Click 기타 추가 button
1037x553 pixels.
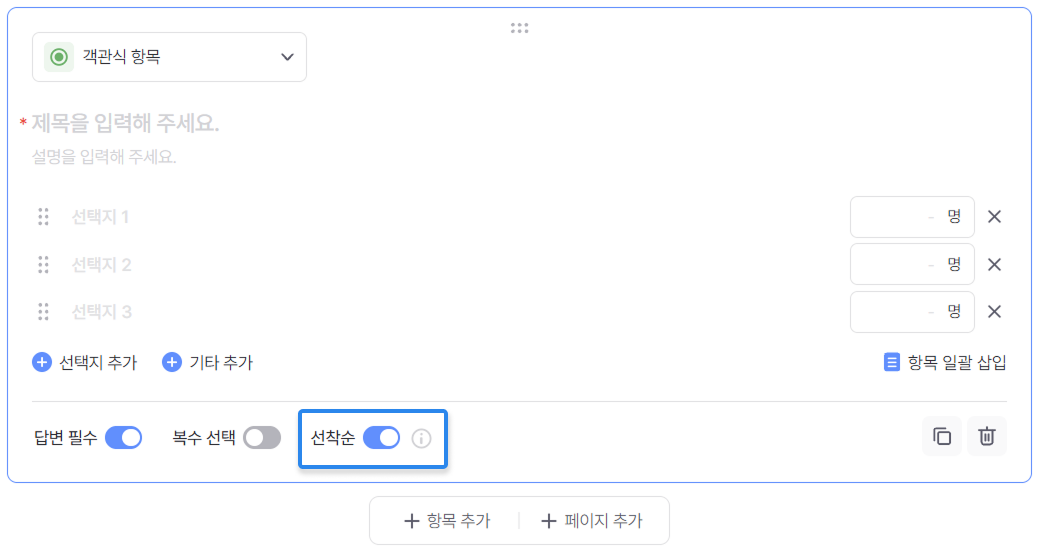[208, 362]
